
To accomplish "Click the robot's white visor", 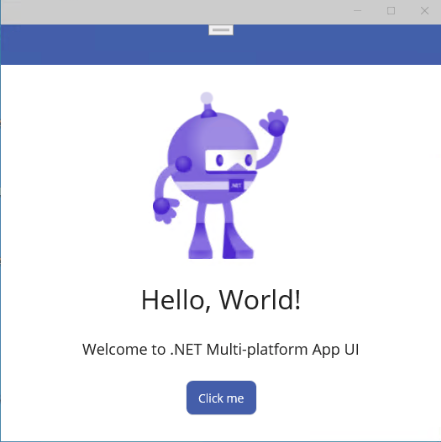I will pyautogui.click(x=231, y=161).
